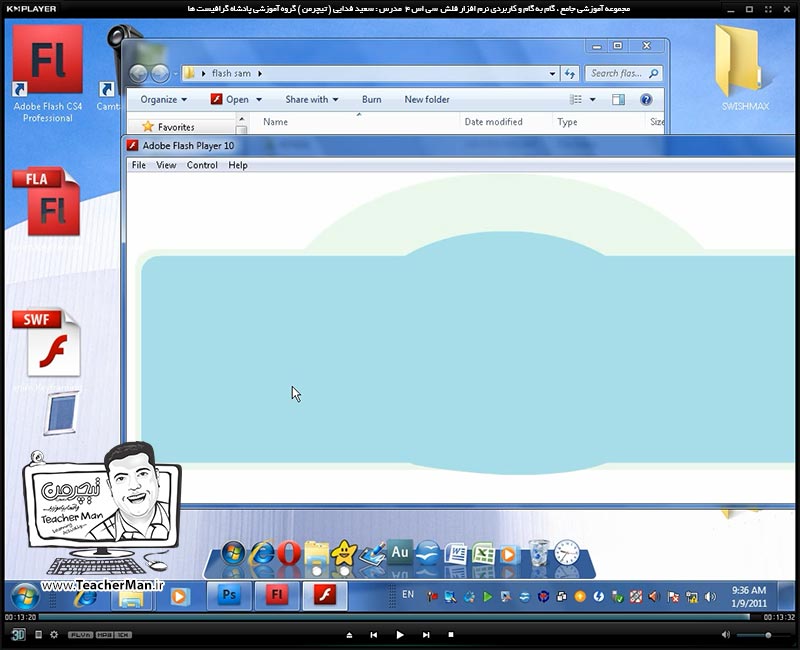
Task: Click the KMPlayer eject/open file button
Action: coord(349,635)
